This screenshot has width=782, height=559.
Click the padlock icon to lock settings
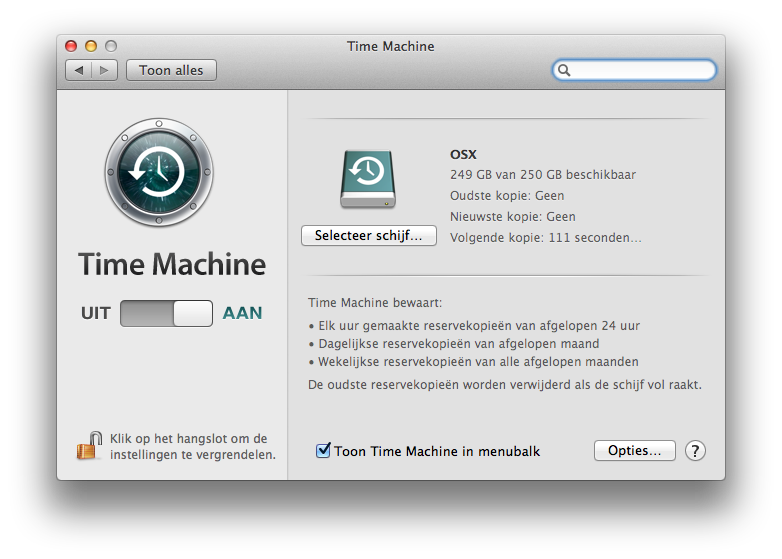[x=89, y=446]
